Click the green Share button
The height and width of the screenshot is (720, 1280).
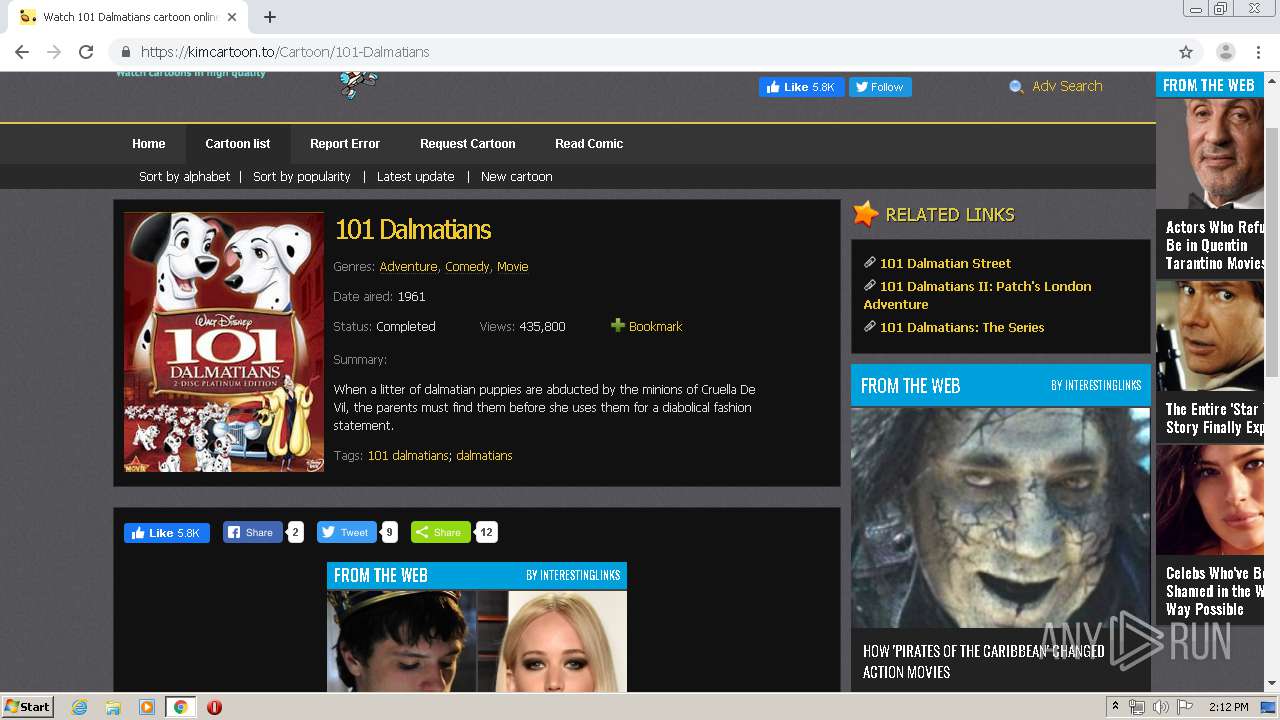tap(440, 533)
